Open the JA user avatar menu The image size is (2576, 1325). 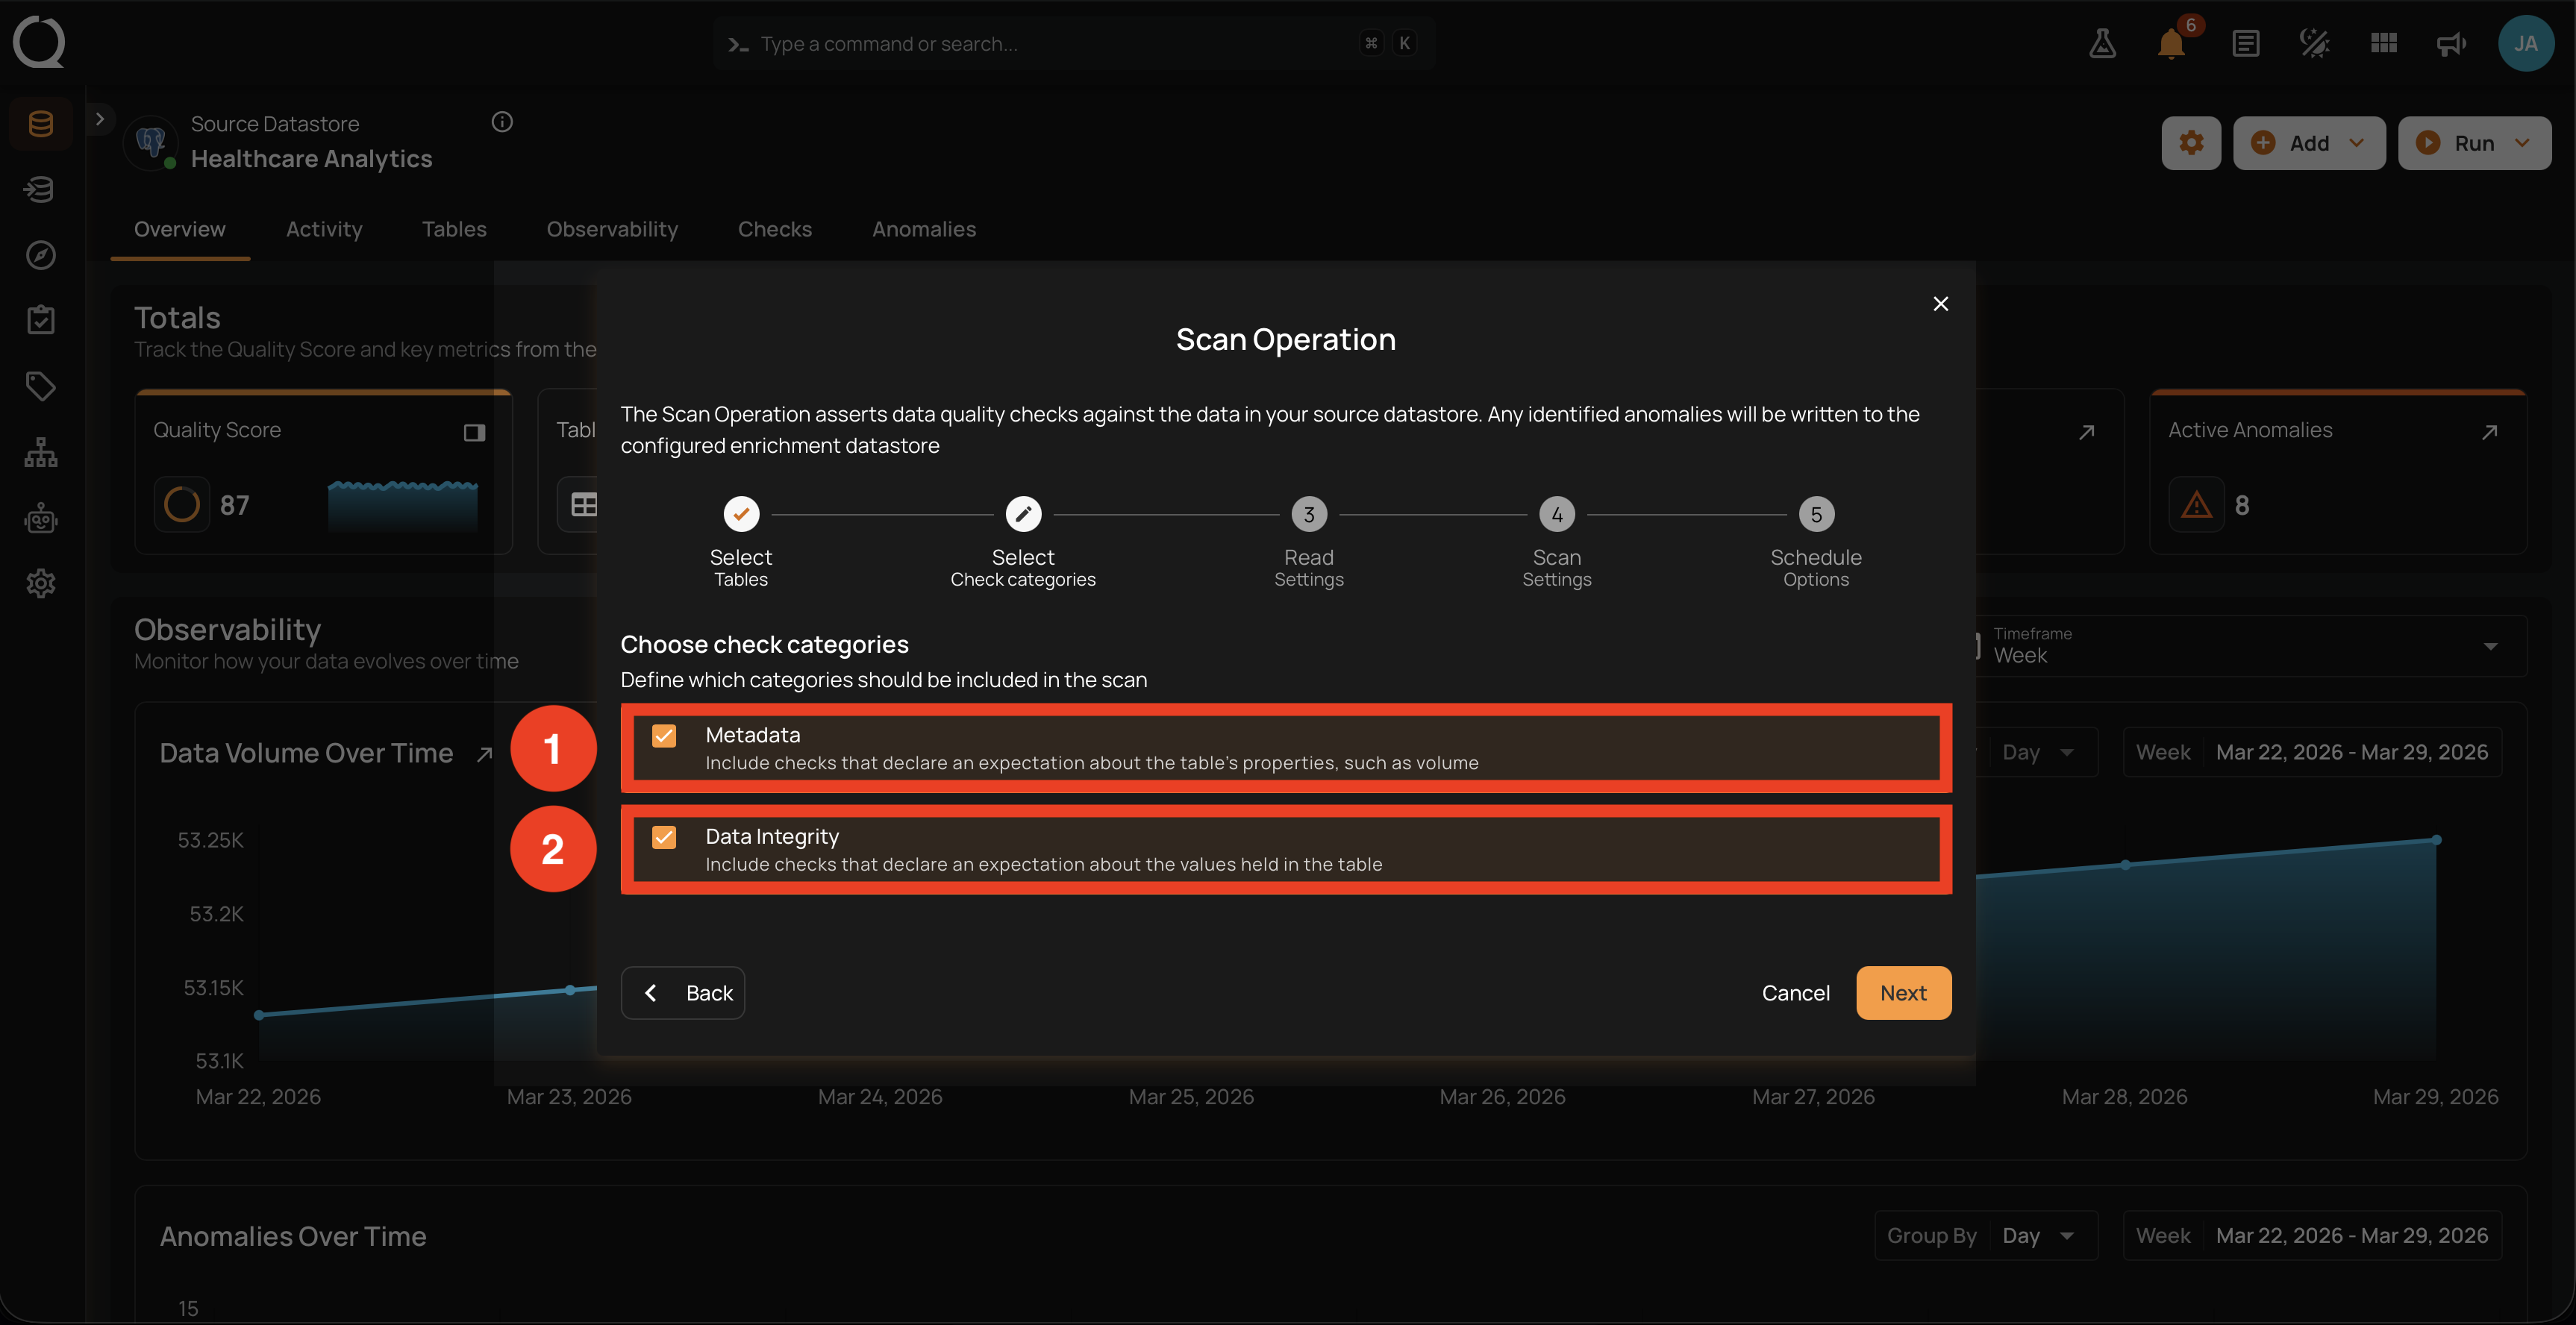(x=2526, y=43)
